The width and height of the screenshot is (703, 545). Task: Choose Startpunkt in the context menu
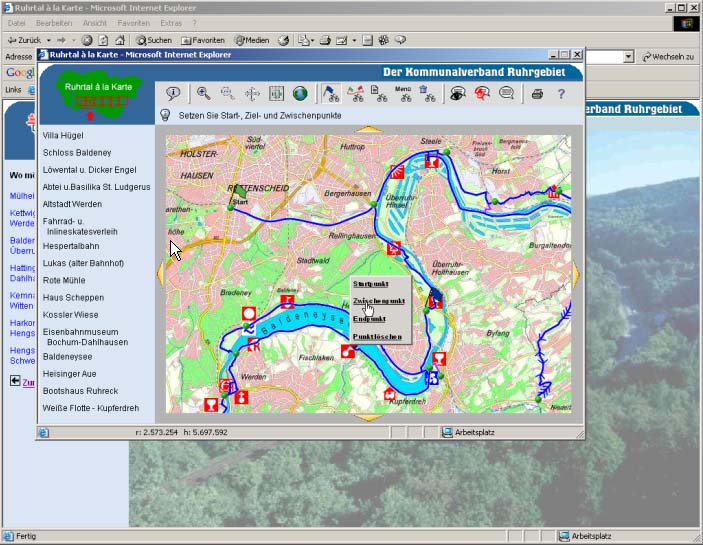(x=370, y=284)
